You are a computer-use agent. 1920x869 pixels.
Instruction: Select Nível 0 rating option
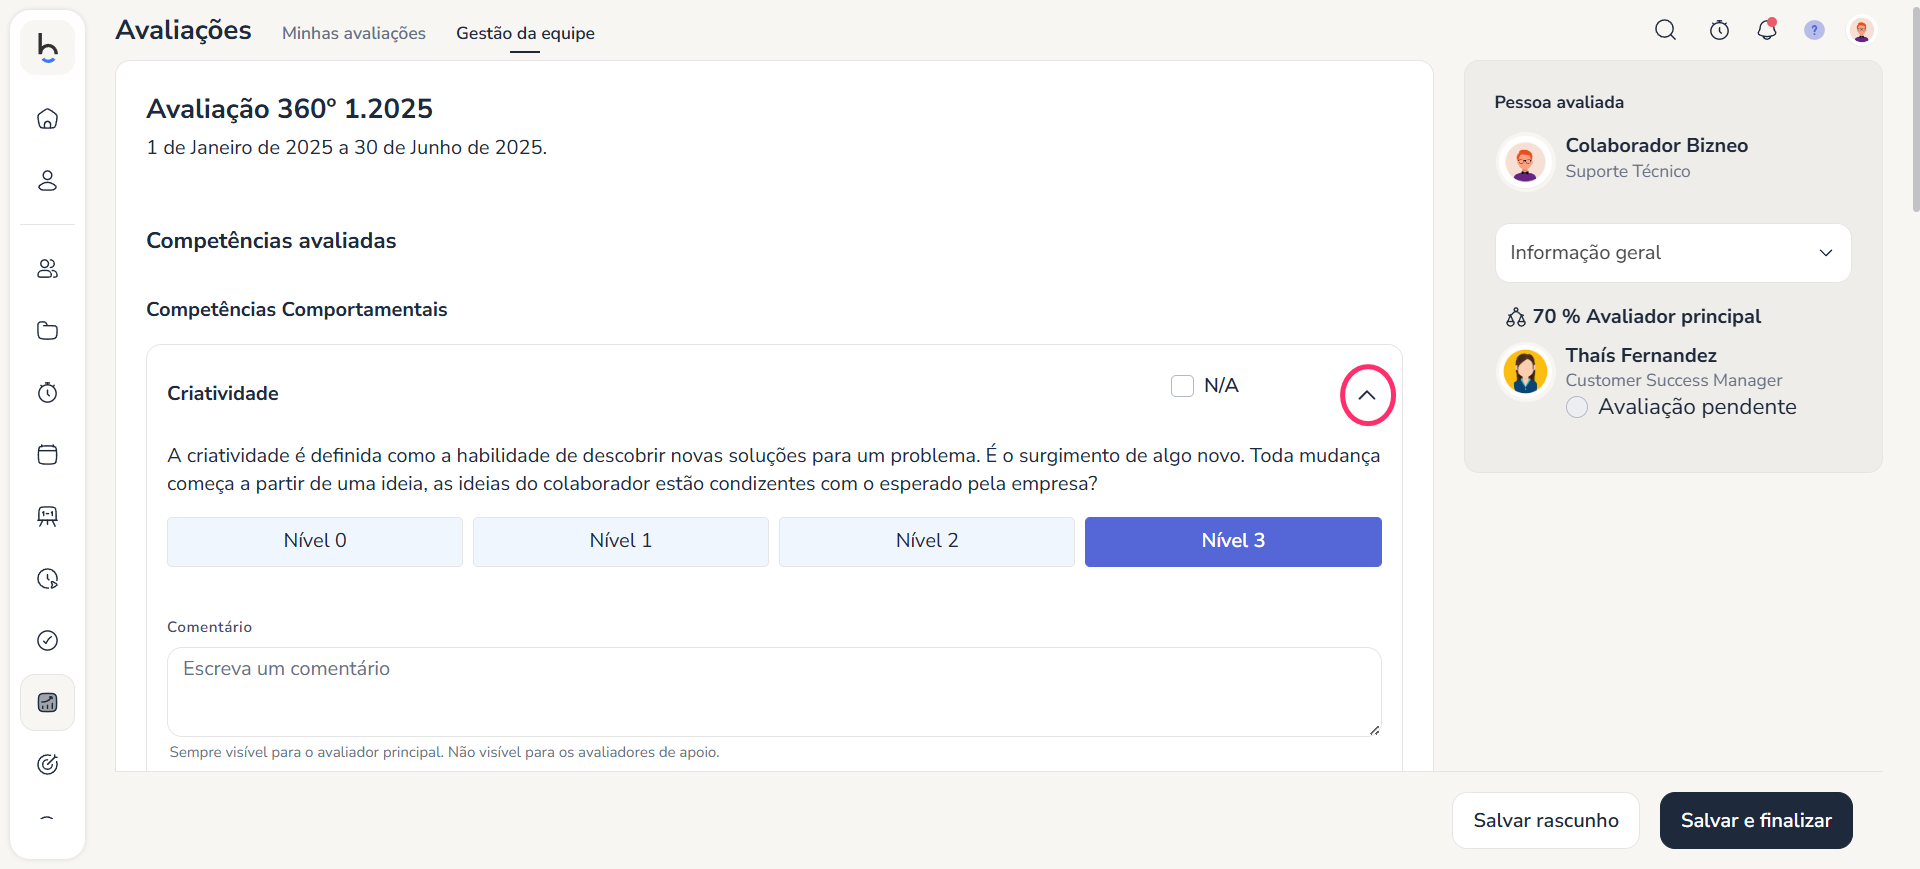point(315,541)
